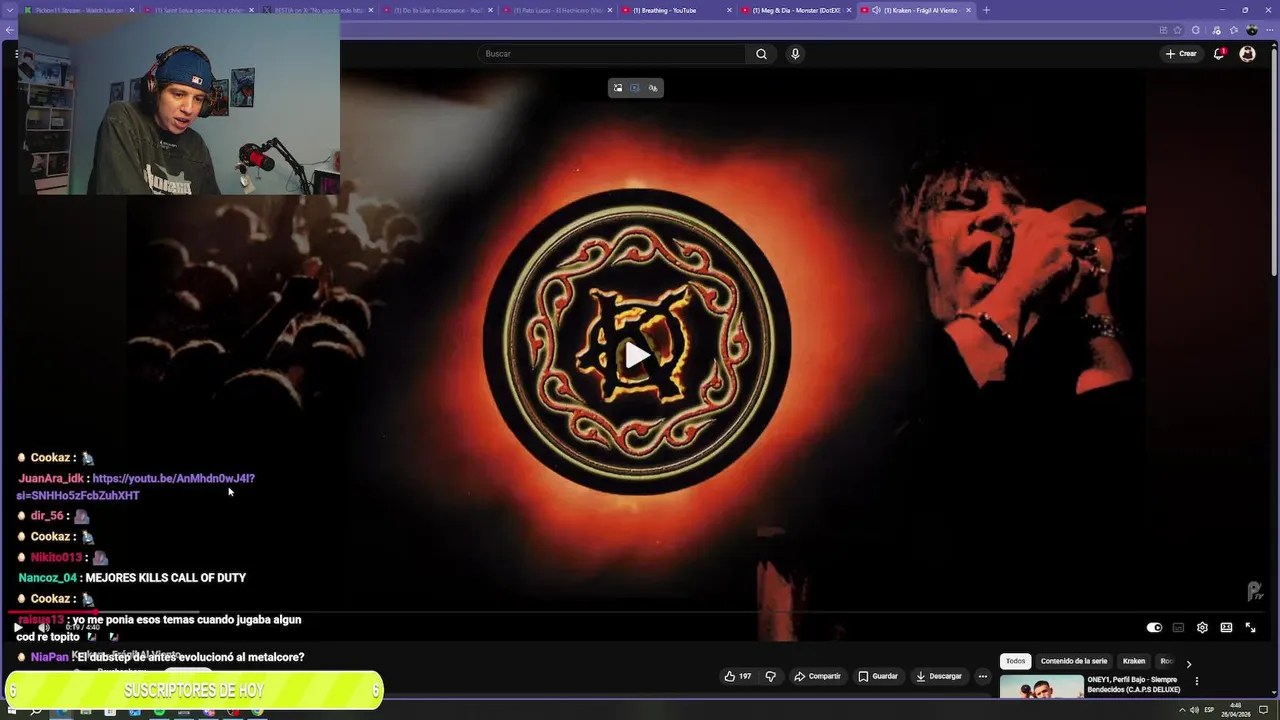Image resolution: width=1280 pixels, height=720 pixels.
Task: Open options for ONEY1 Perfil Bajo video
Action: click(1196, 682)
